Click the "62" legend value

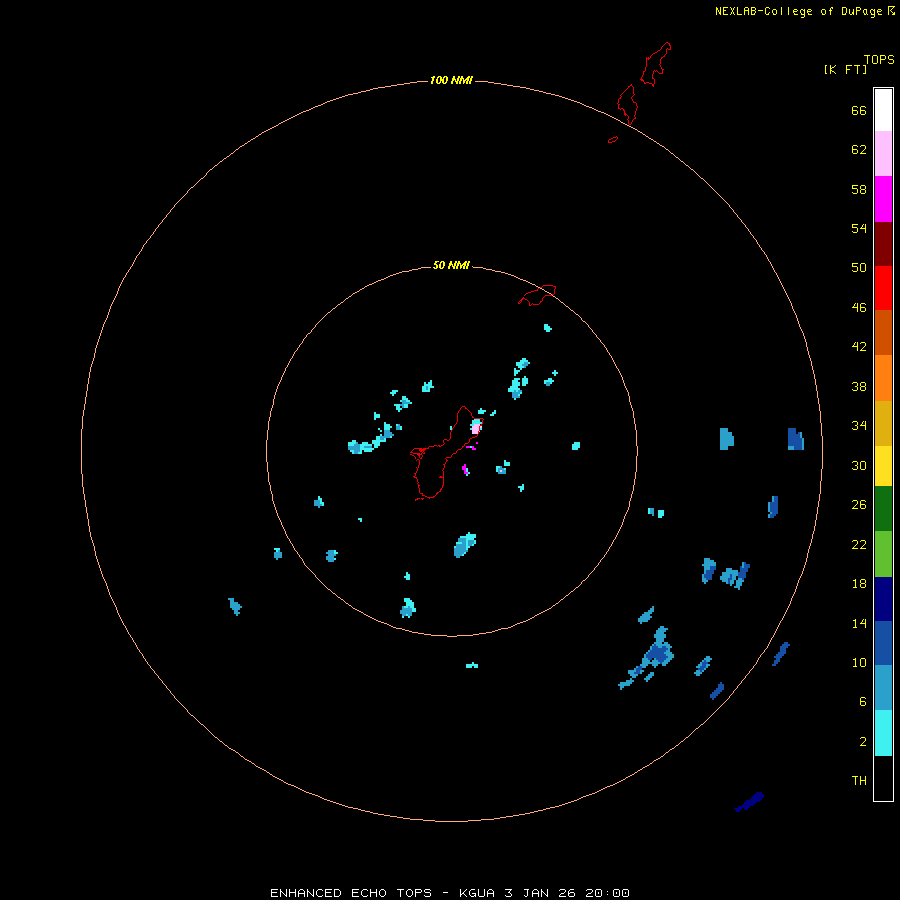(859, 150)
